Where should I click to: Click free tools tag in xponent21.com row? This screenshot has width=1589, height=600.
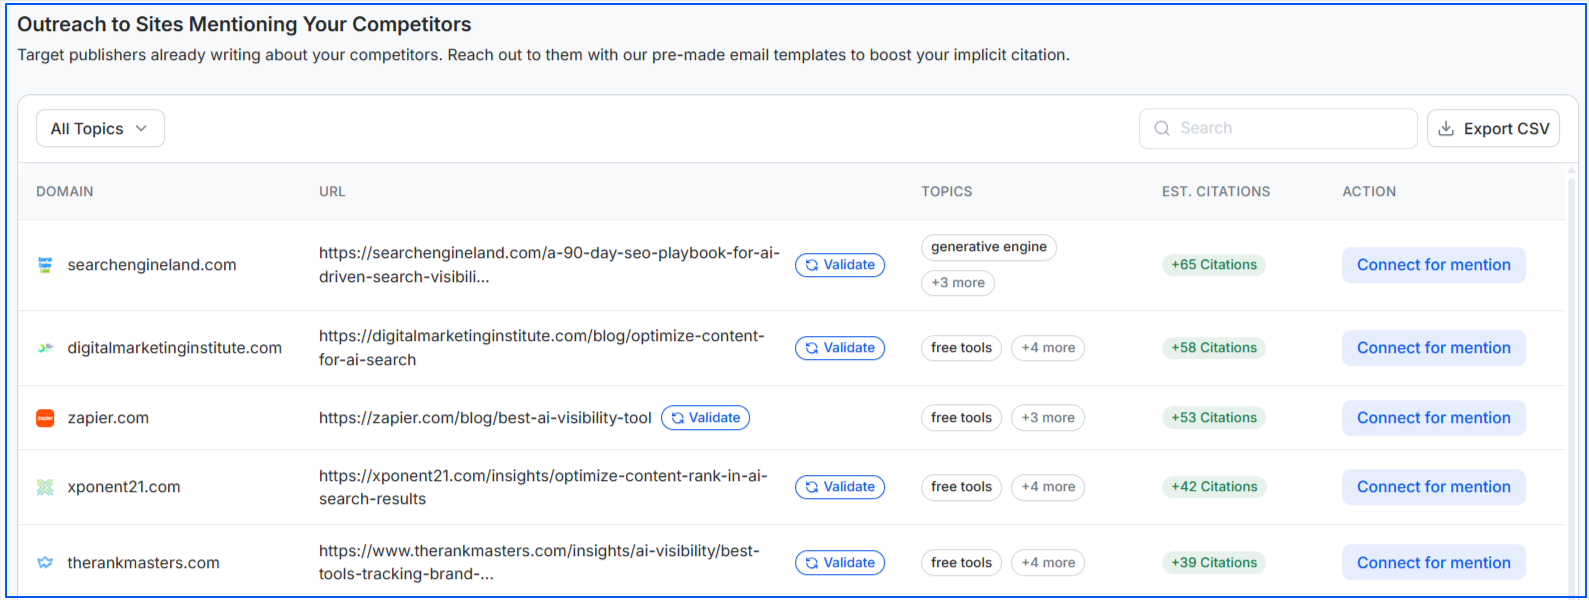[961, 487]
